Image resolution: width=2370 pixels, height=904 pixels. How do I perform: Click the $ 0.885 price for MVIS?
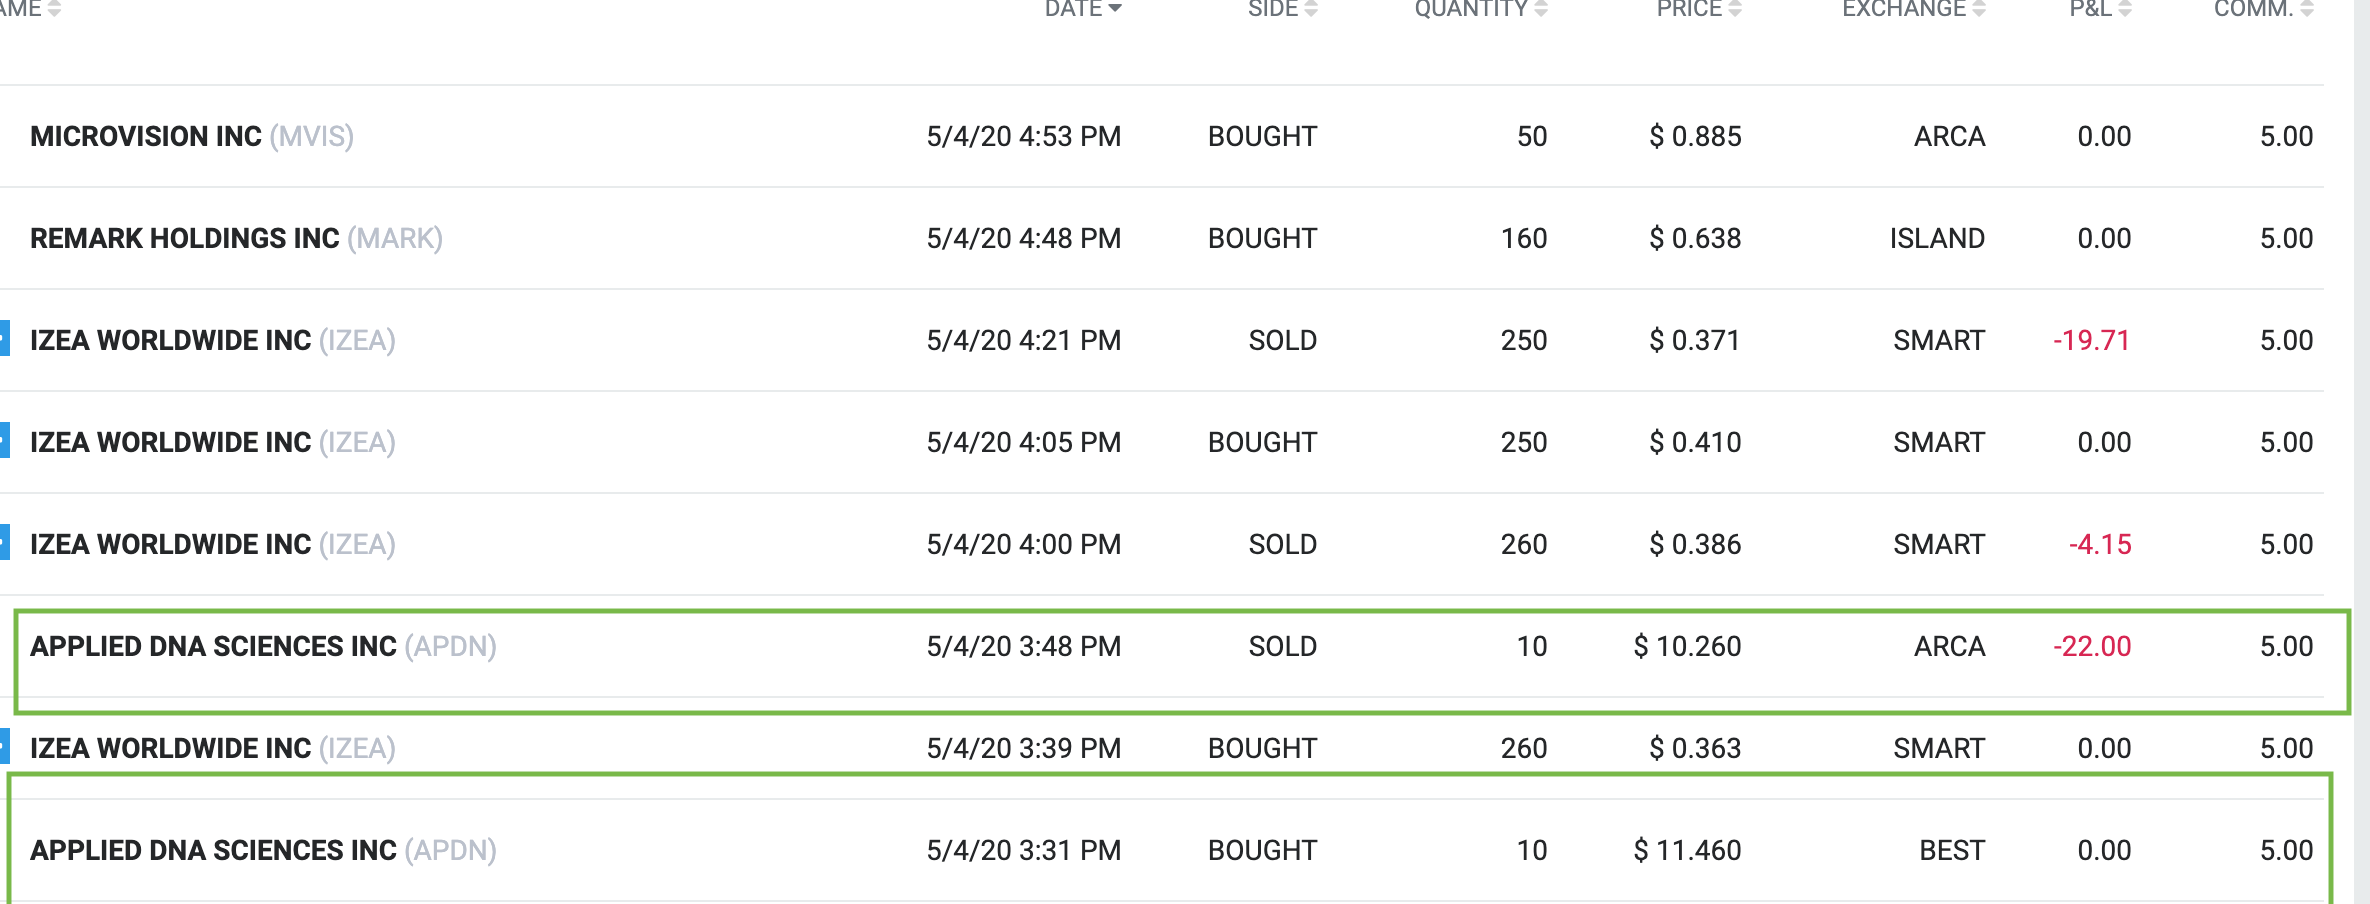point(1695,136)
